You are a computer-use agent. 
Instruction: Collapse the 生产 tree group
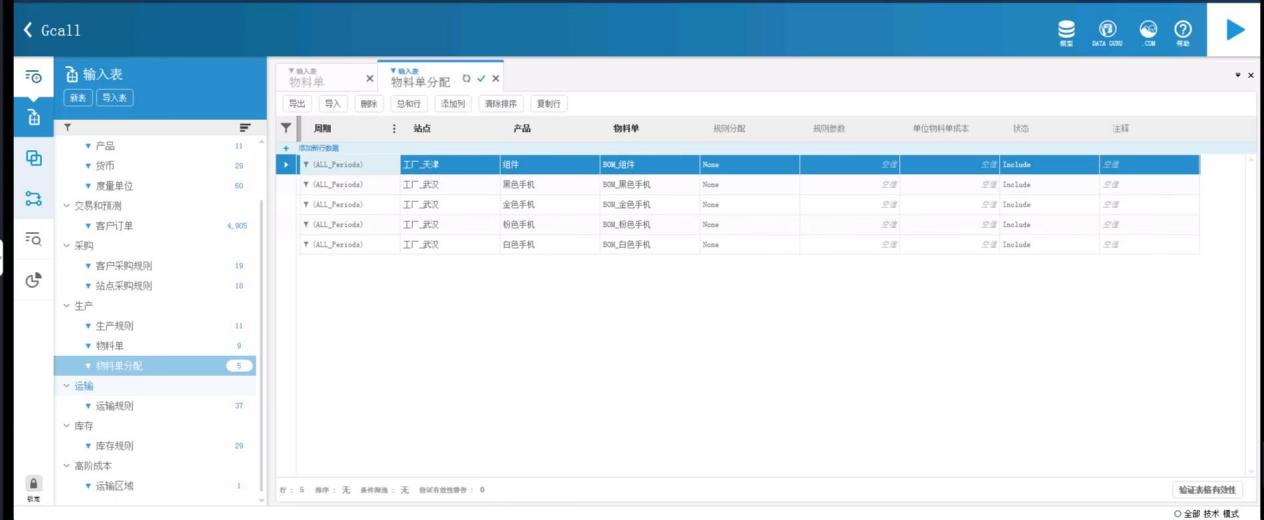(67, 306)
